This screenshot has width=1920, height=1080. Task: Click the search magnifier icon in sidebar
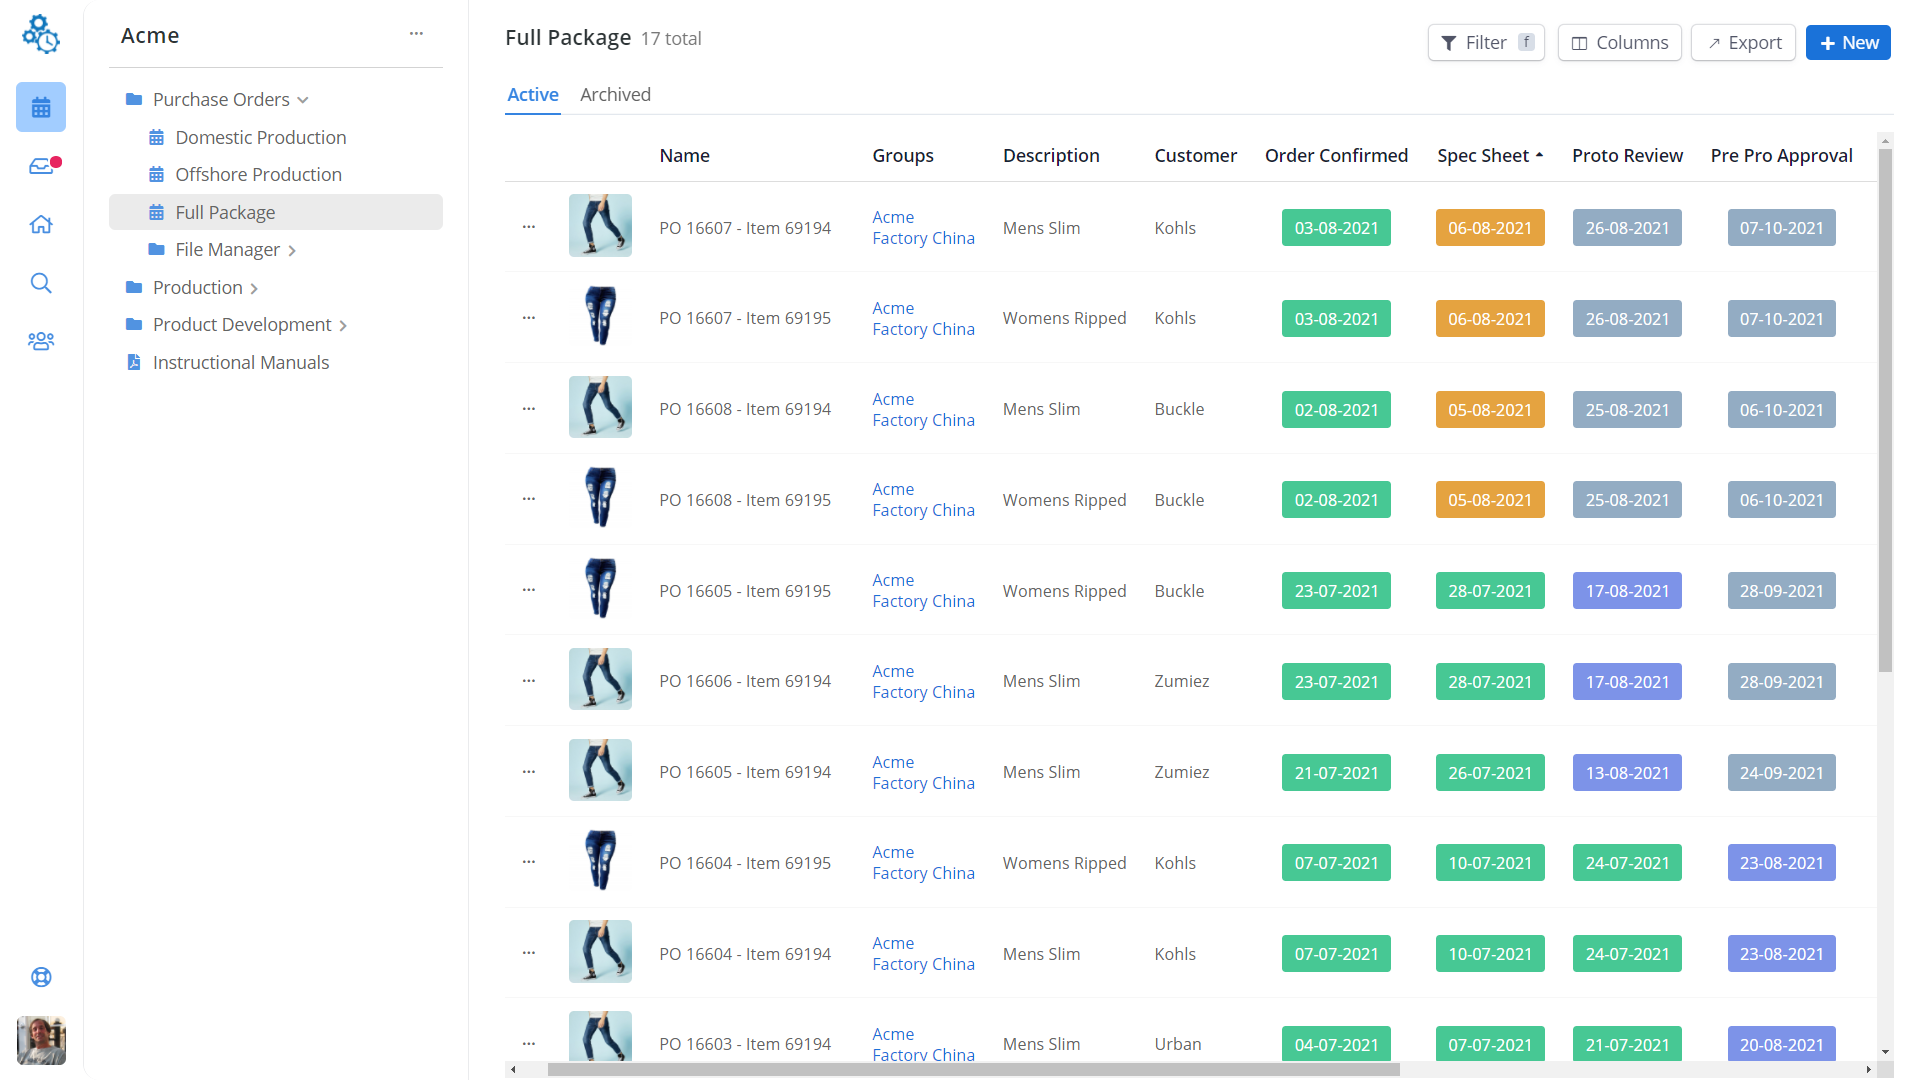coord(41,283)
